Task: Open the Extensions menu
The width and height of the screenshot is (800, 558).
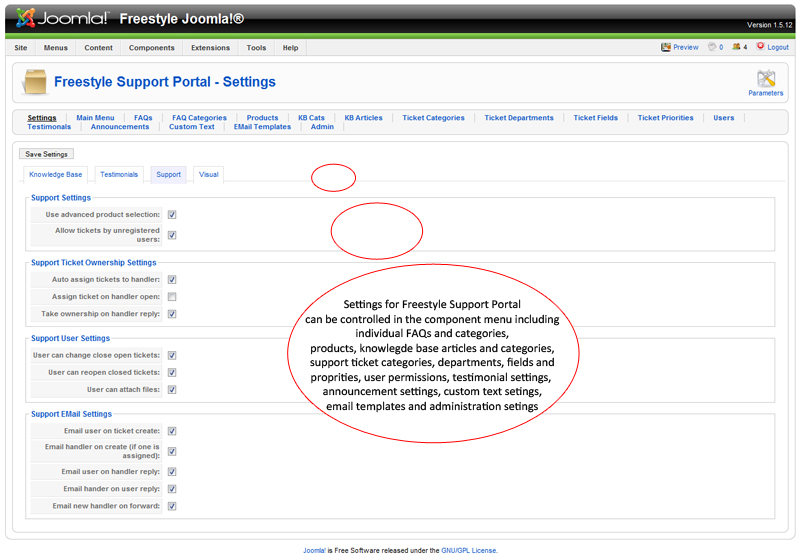Action: click(x=210, y=48)
